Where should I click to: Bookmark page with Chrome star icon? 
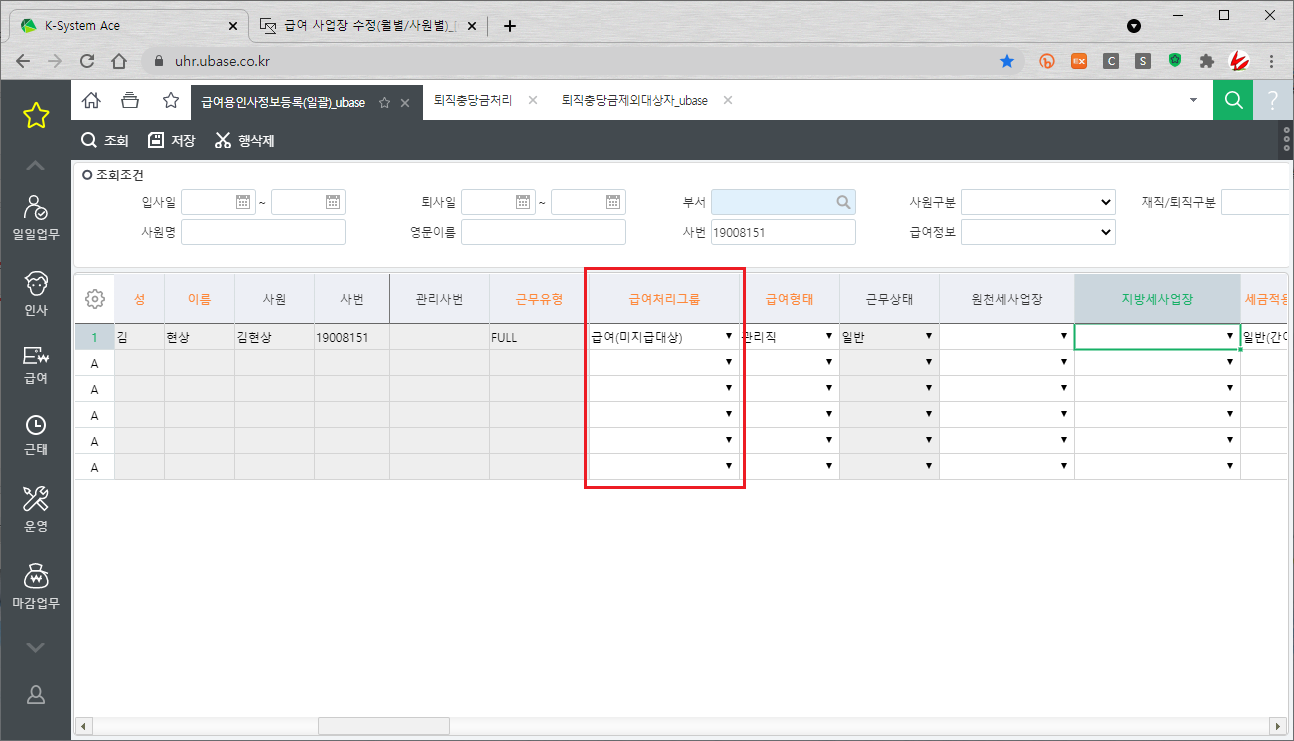pos(1007,61)
